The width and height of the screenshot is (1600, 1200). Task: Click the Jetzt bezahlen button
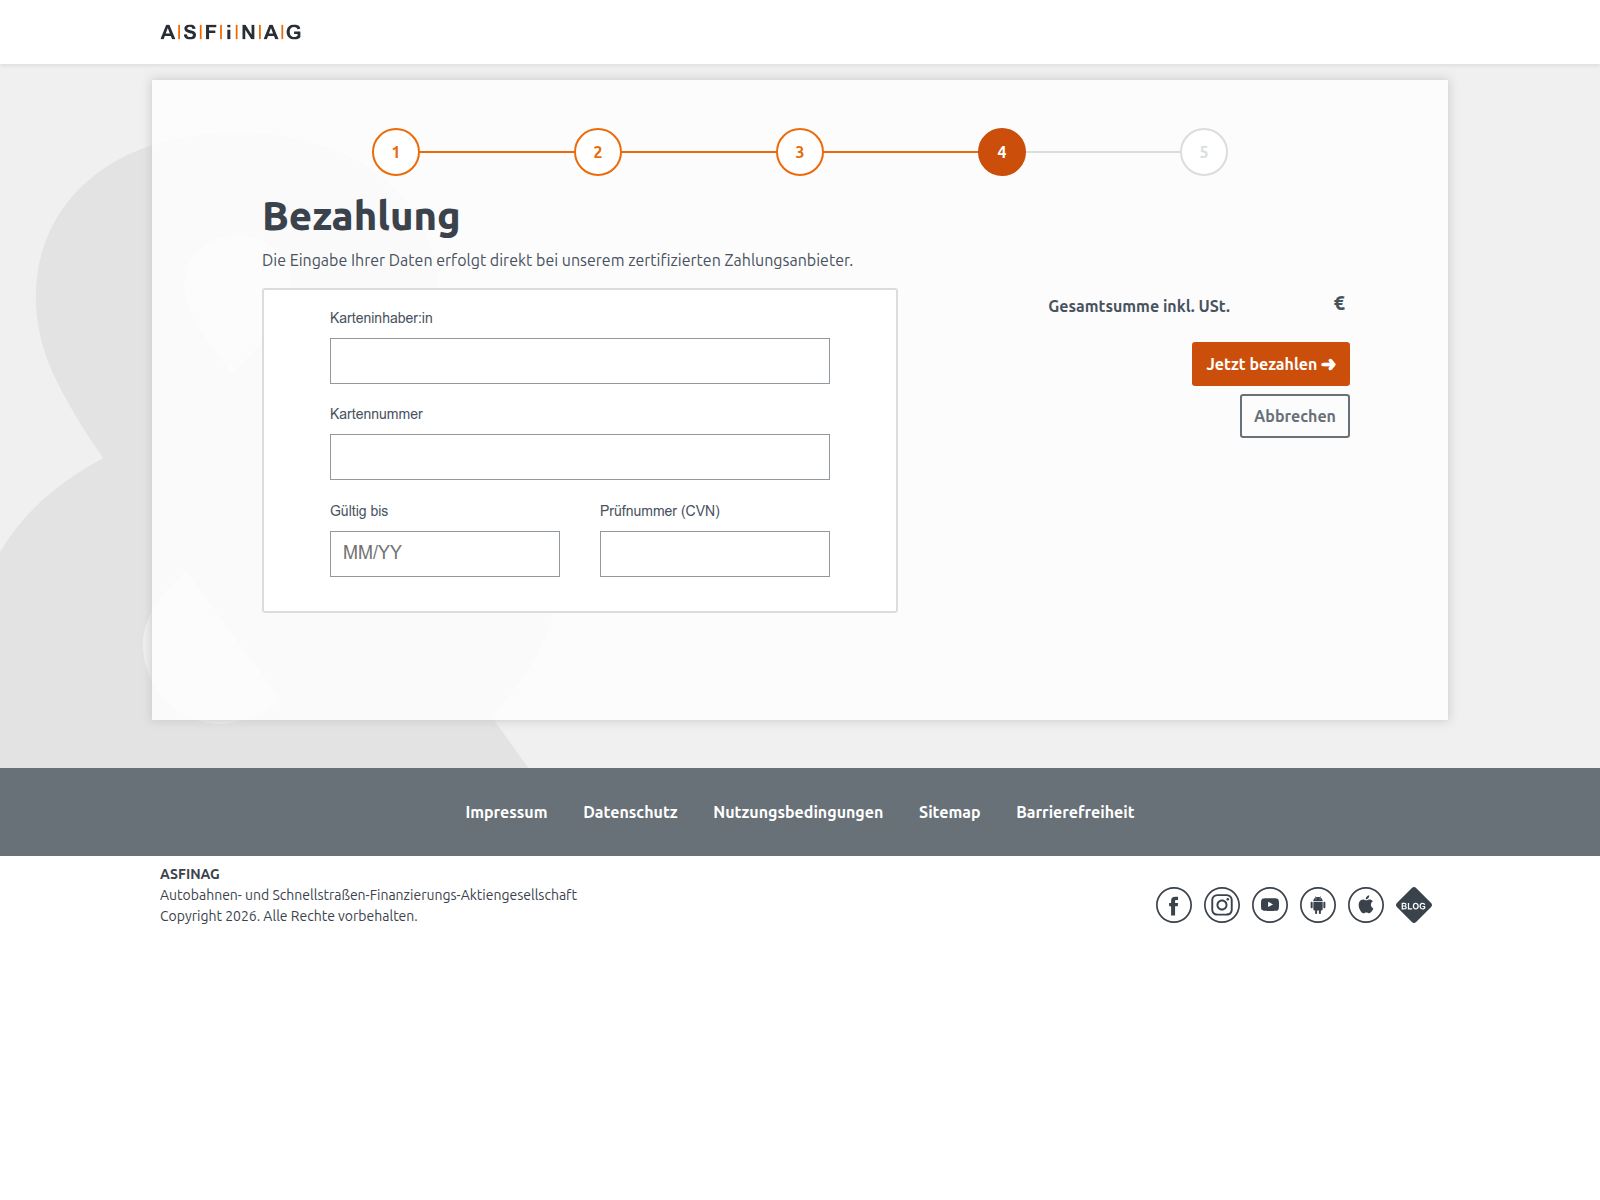click(1271, 364)
